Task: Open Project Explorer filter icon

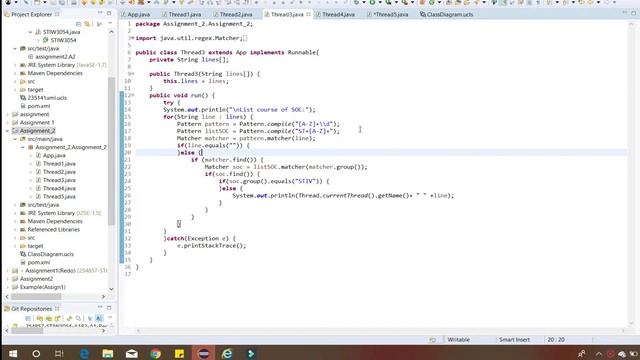Action: coord(99,24)
